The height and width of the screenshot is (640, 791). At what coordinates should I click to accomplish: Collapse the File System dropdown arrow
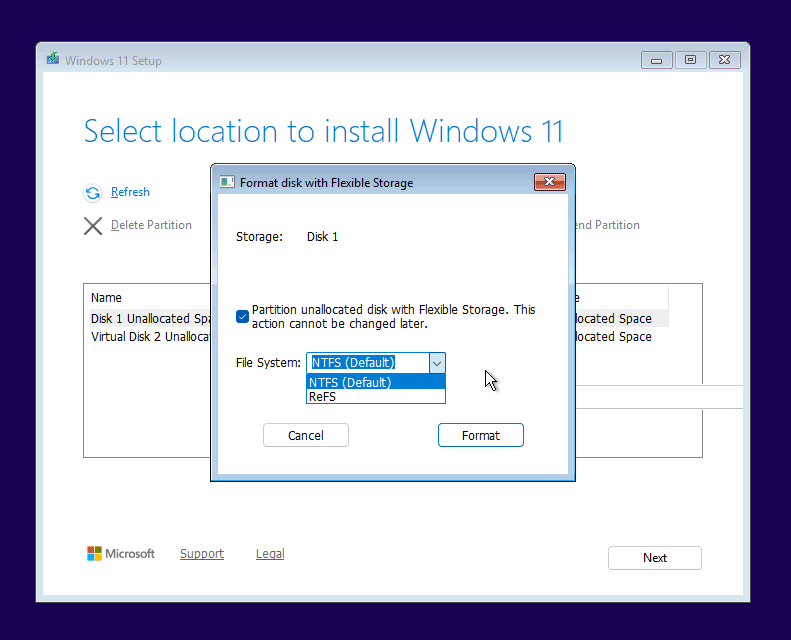pos(436,363)
